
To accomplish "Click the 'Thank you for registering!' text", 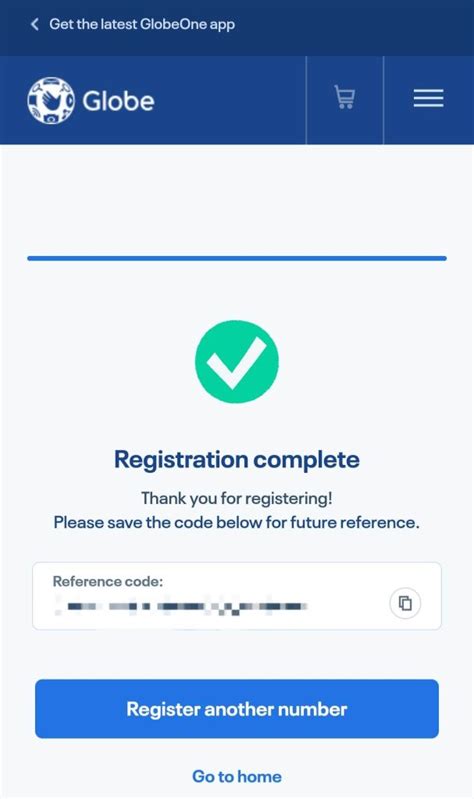I will [x=236, y=498].
